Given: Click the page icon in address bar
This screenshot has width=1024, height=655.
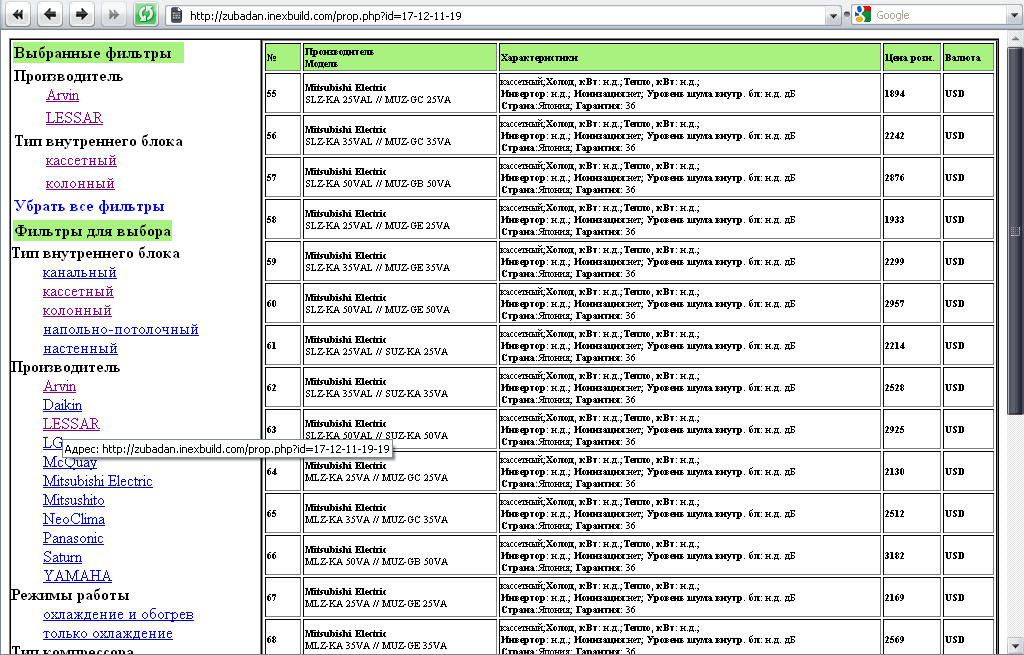Looking at the screenshot, I should [x=176, y=15].
